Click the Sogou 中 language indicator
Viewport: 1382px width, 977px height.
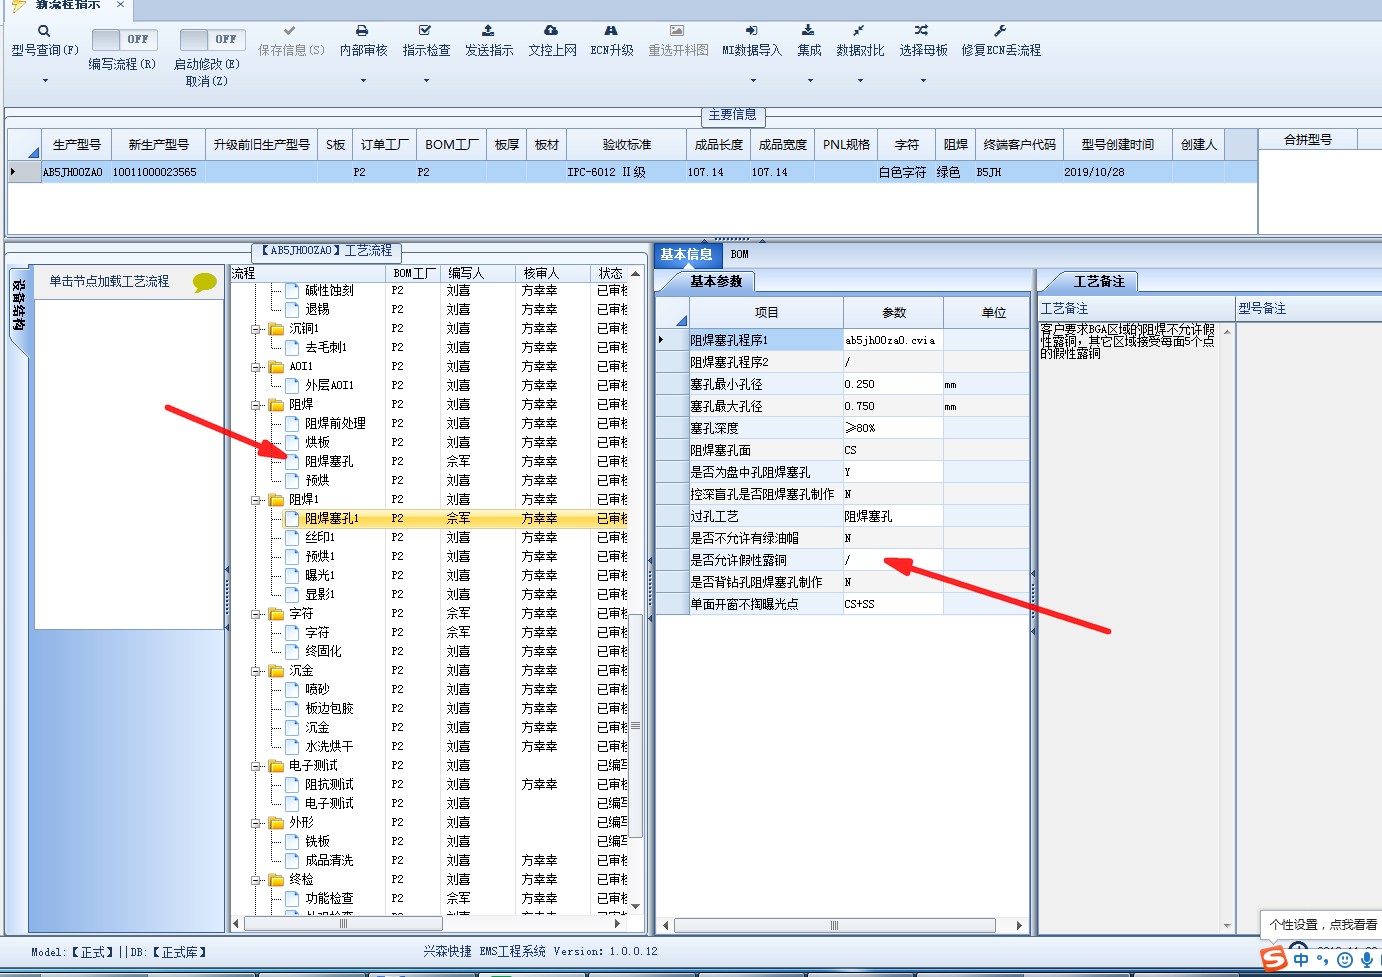point(1301,960)
